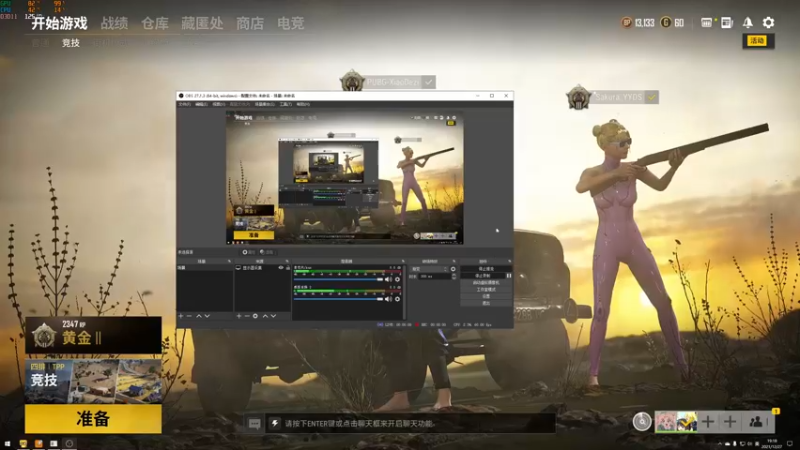Toggle visibility eye of display capture source
The width and height of the screenshot is (800, 450).
click(x=281, y=267)
